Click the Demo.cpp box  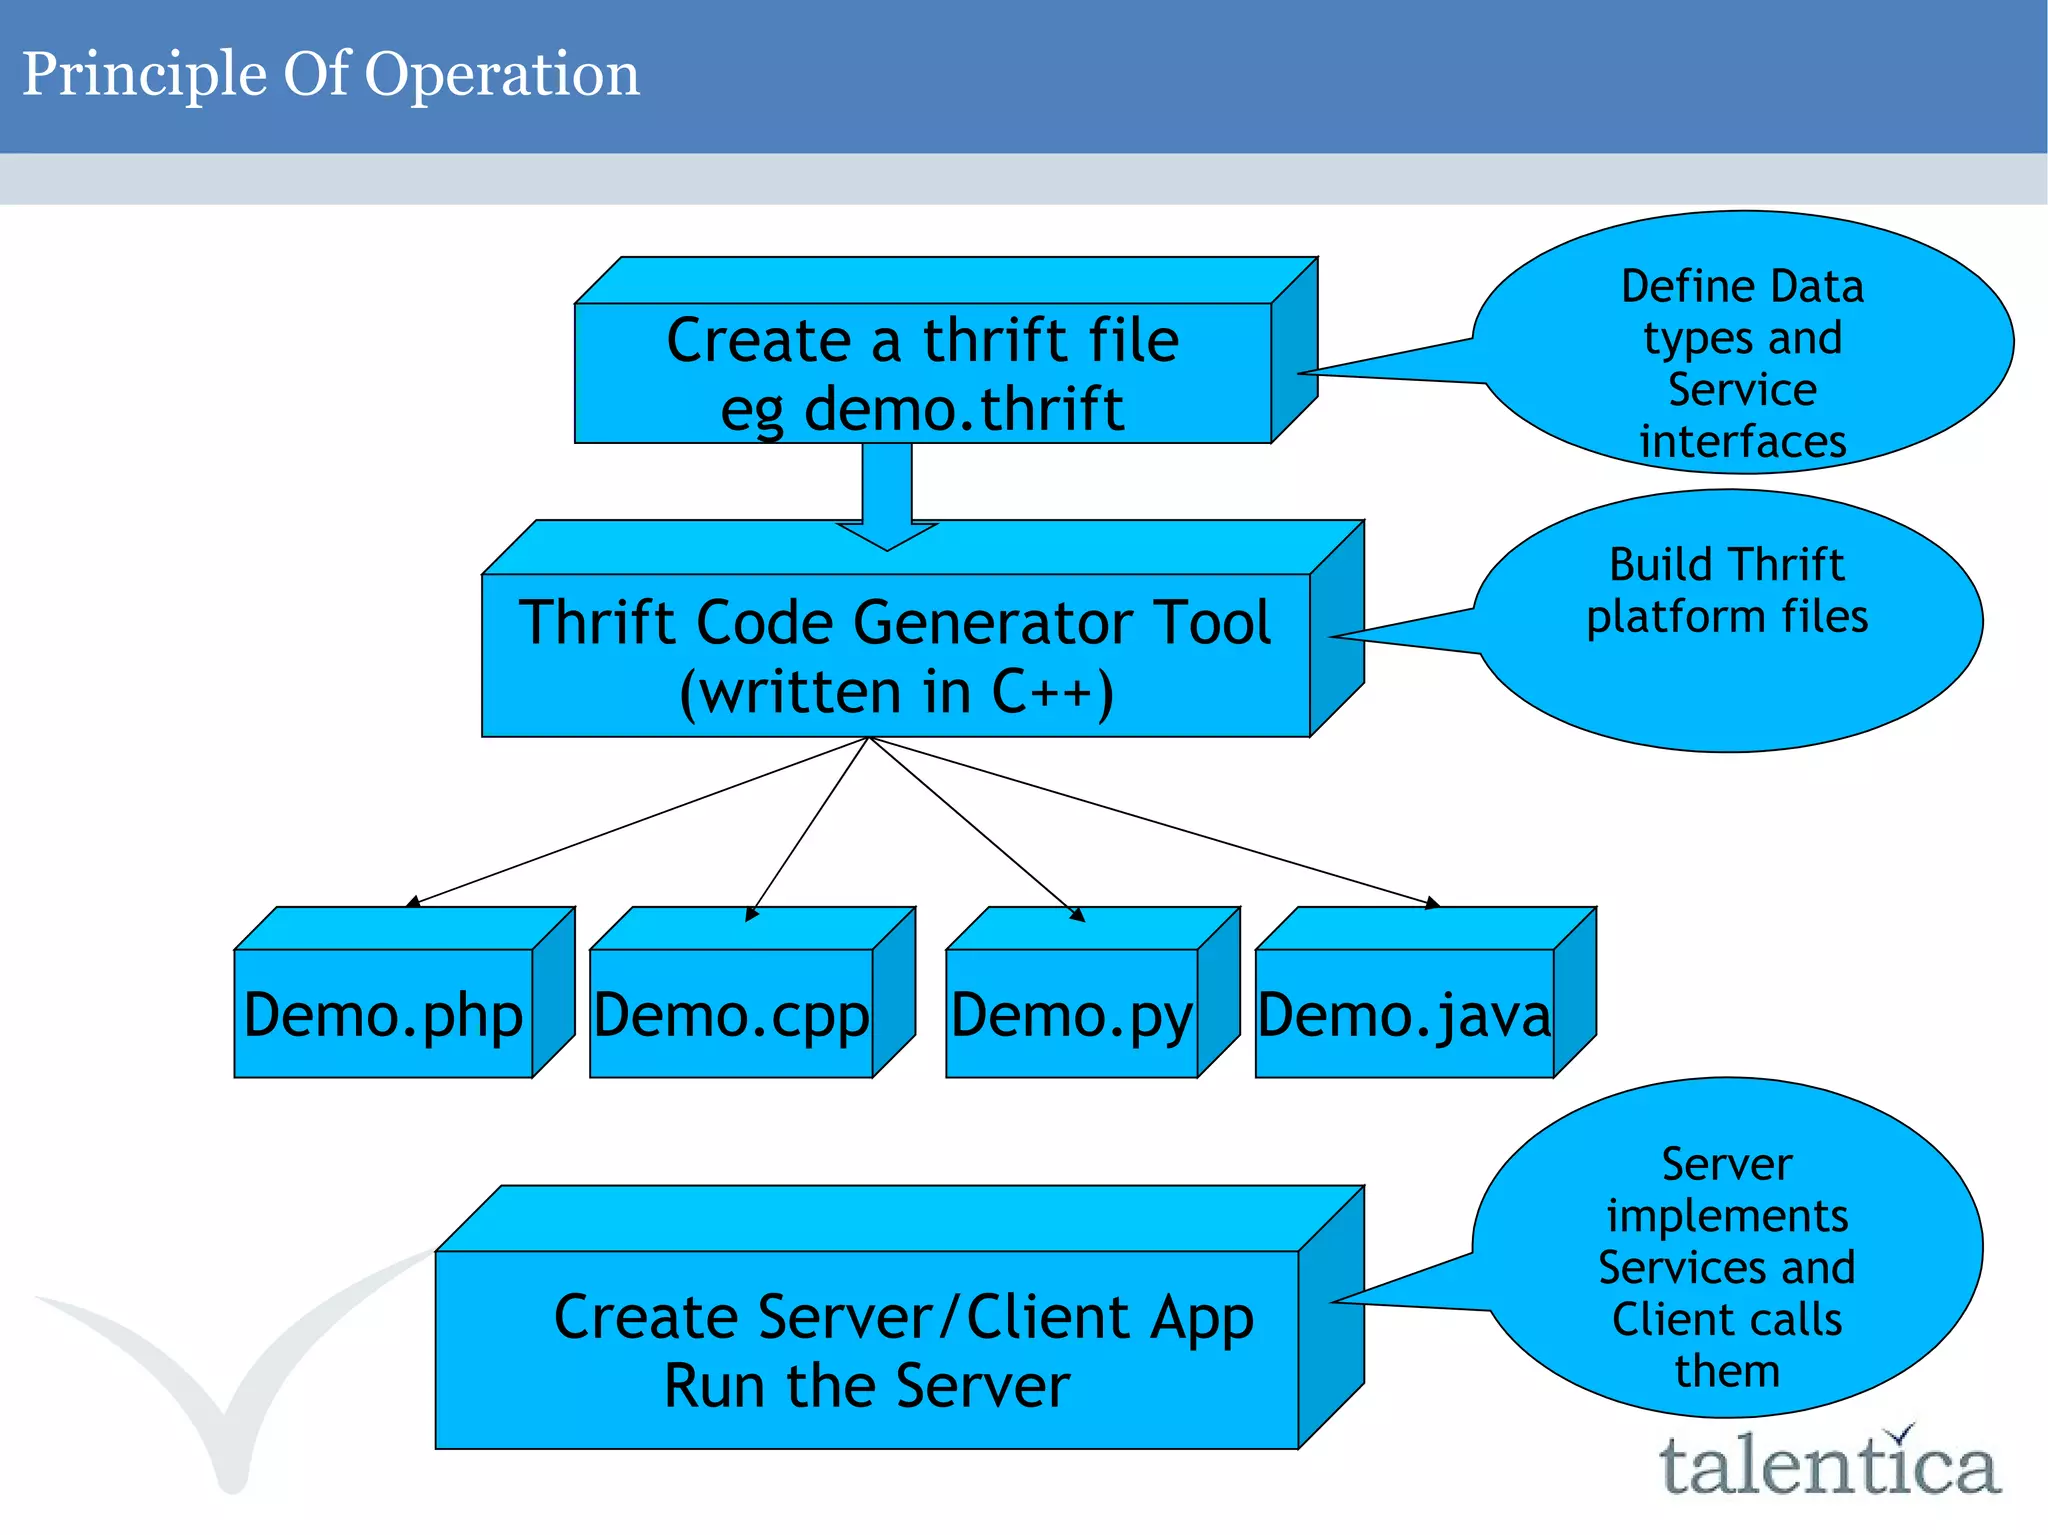click(x=731, y=1013)
